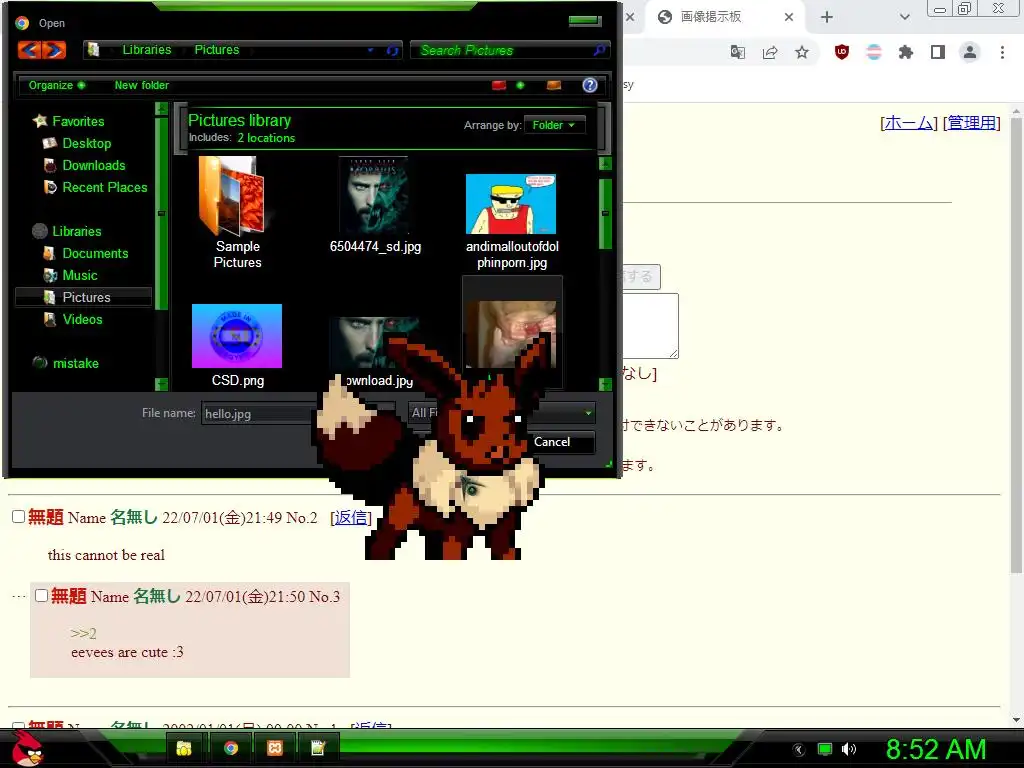The height and width of the screenshot is (768, 1024).
Task: Open the network monitor tray icon
Action: [x=825, y=749]
